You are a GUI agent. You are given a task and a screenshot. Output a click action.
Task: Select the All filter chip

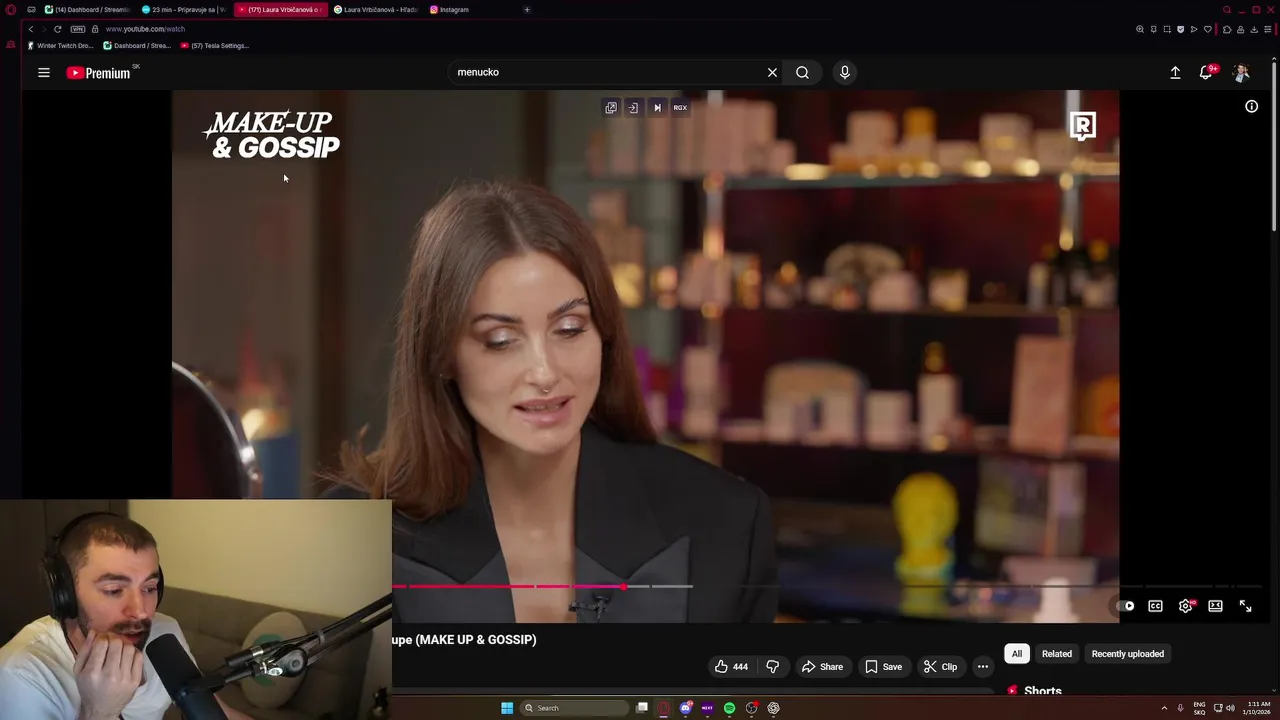[1017, 654]
